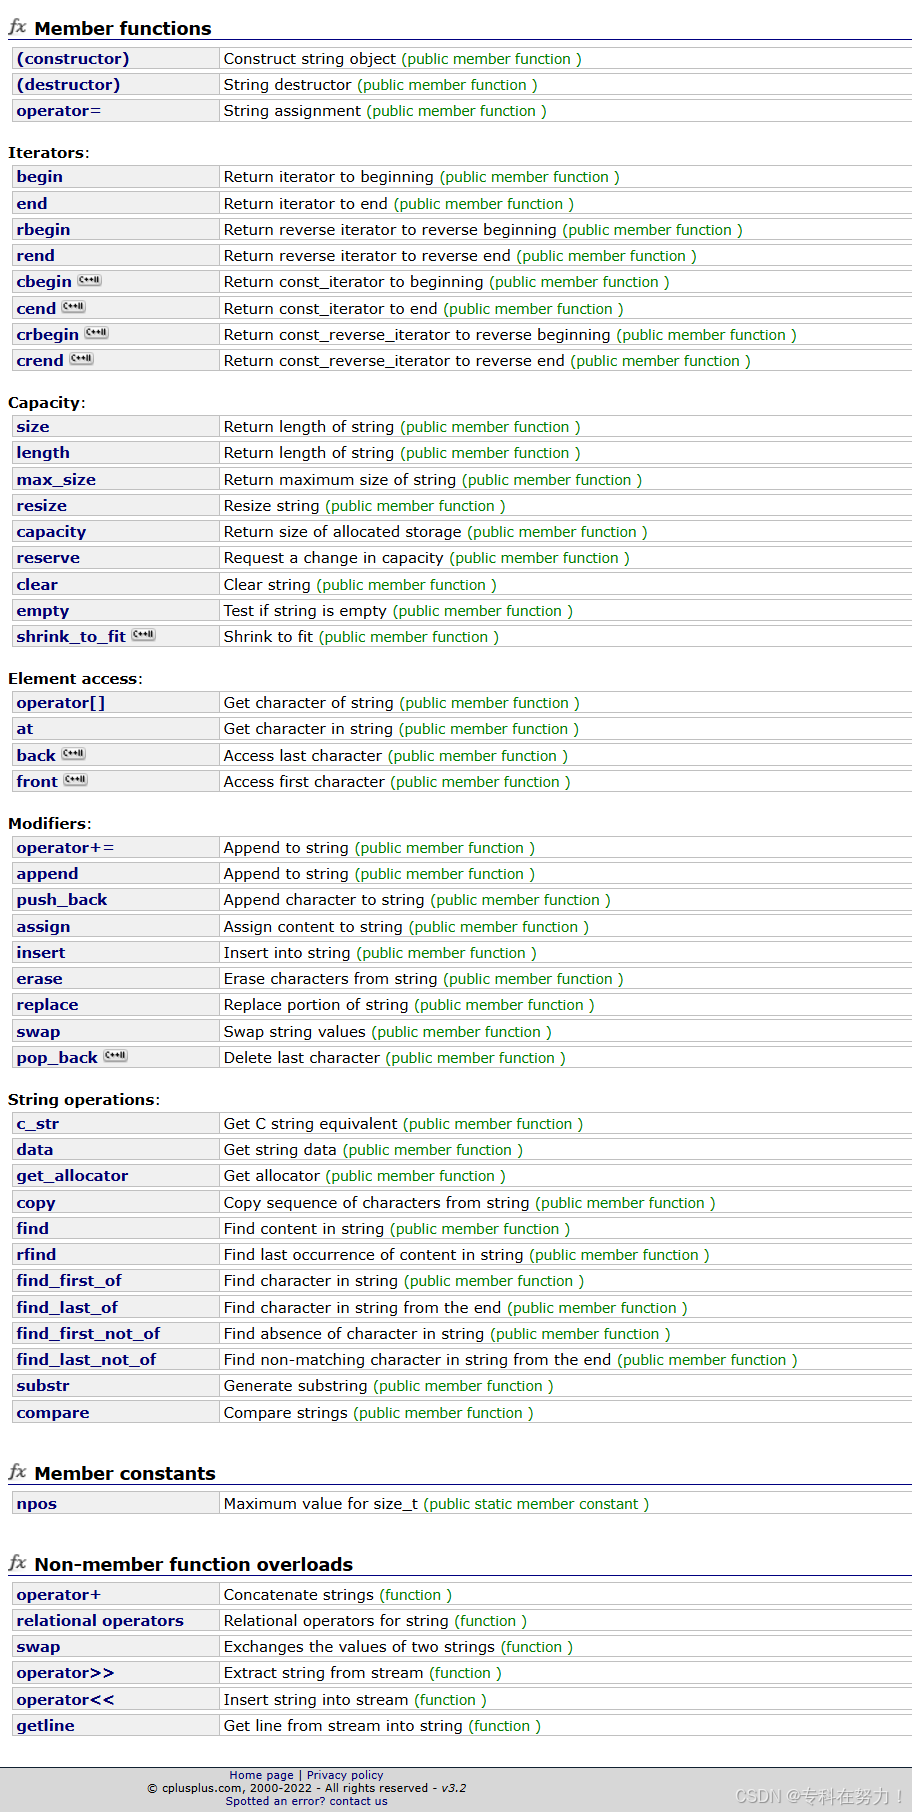
Task: Open the substr link
Action: coord(43,1386)
